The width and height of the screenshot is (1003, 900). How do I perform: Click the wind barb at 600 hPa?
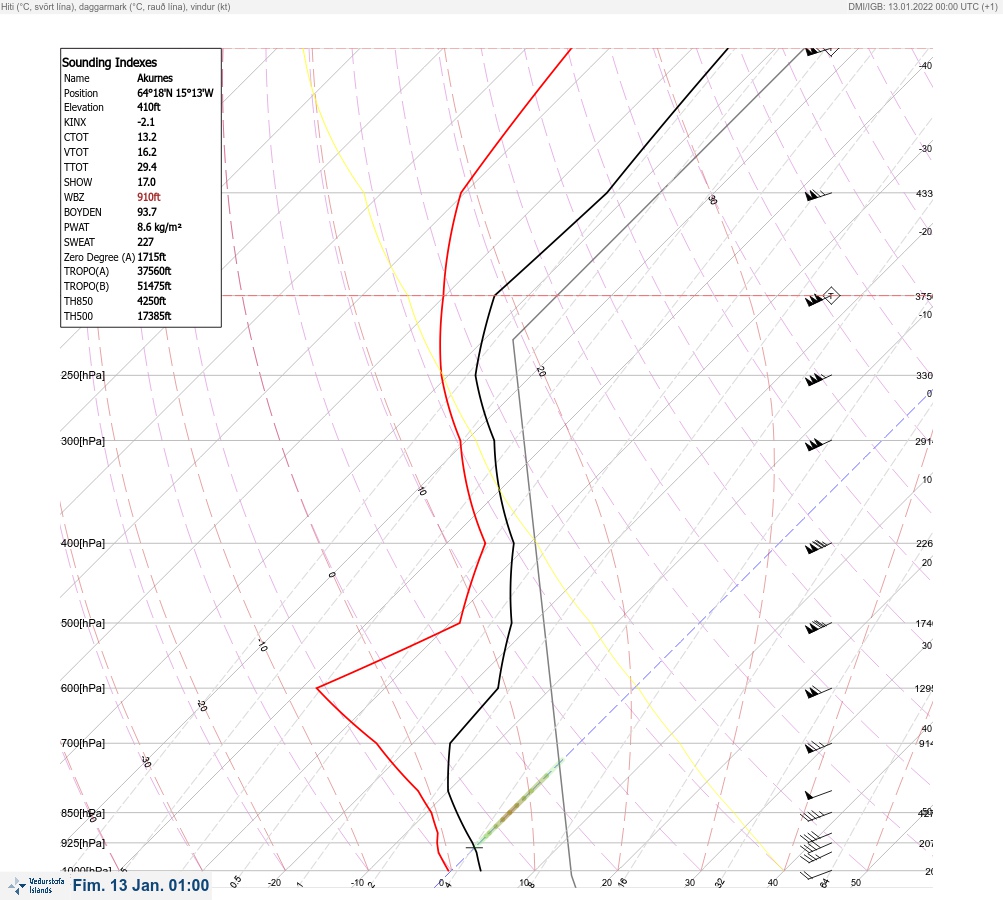[818, 691]
